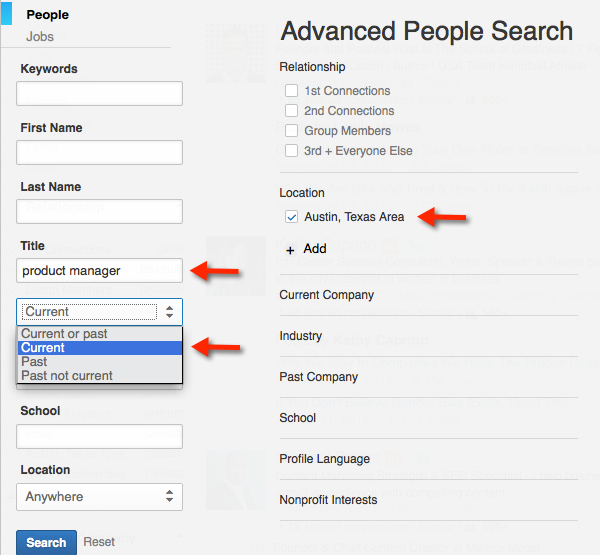Check the Group Members option
Viewport: 600px width, 555px height.
pos(292,131)
